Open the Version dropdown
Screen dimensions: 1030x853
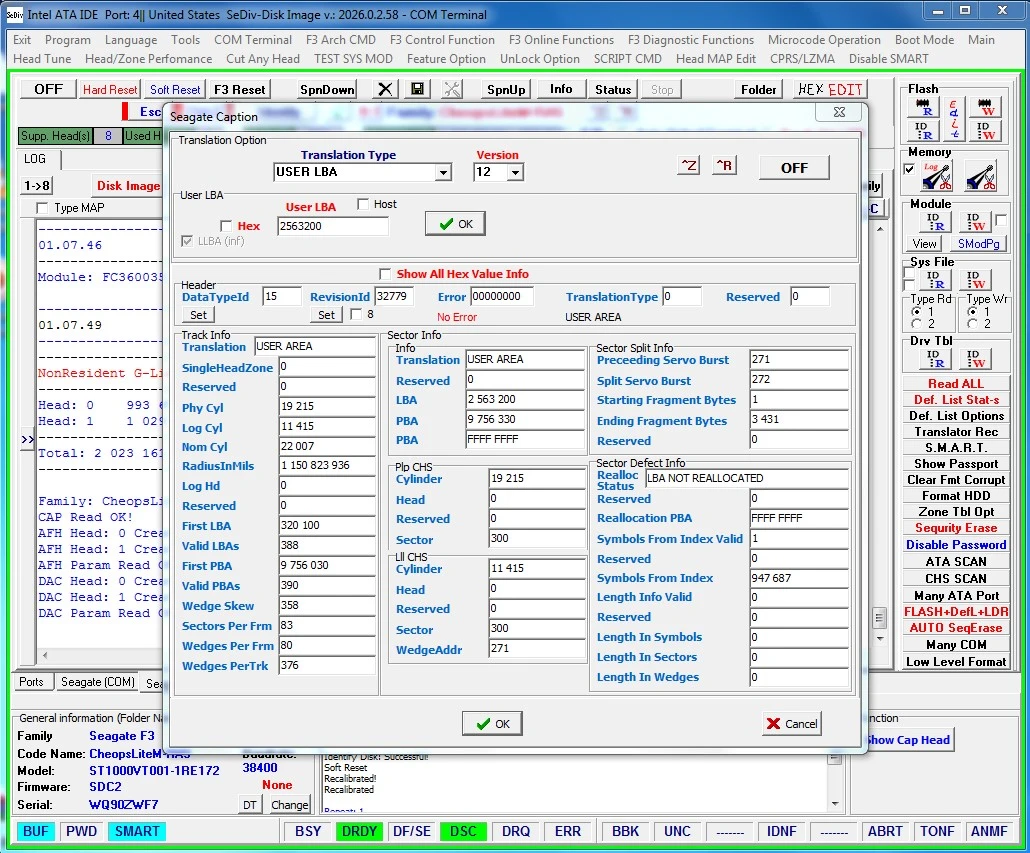(516, 173)
